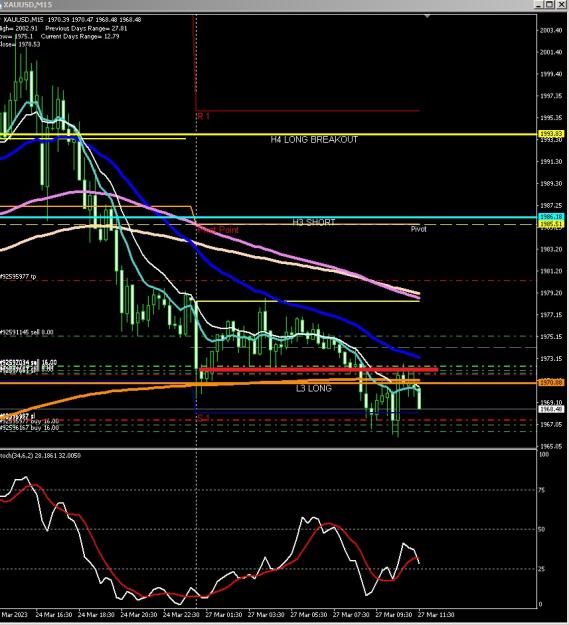
Task: Click the 2003.40 price axis label
Action: coord(550,30)
